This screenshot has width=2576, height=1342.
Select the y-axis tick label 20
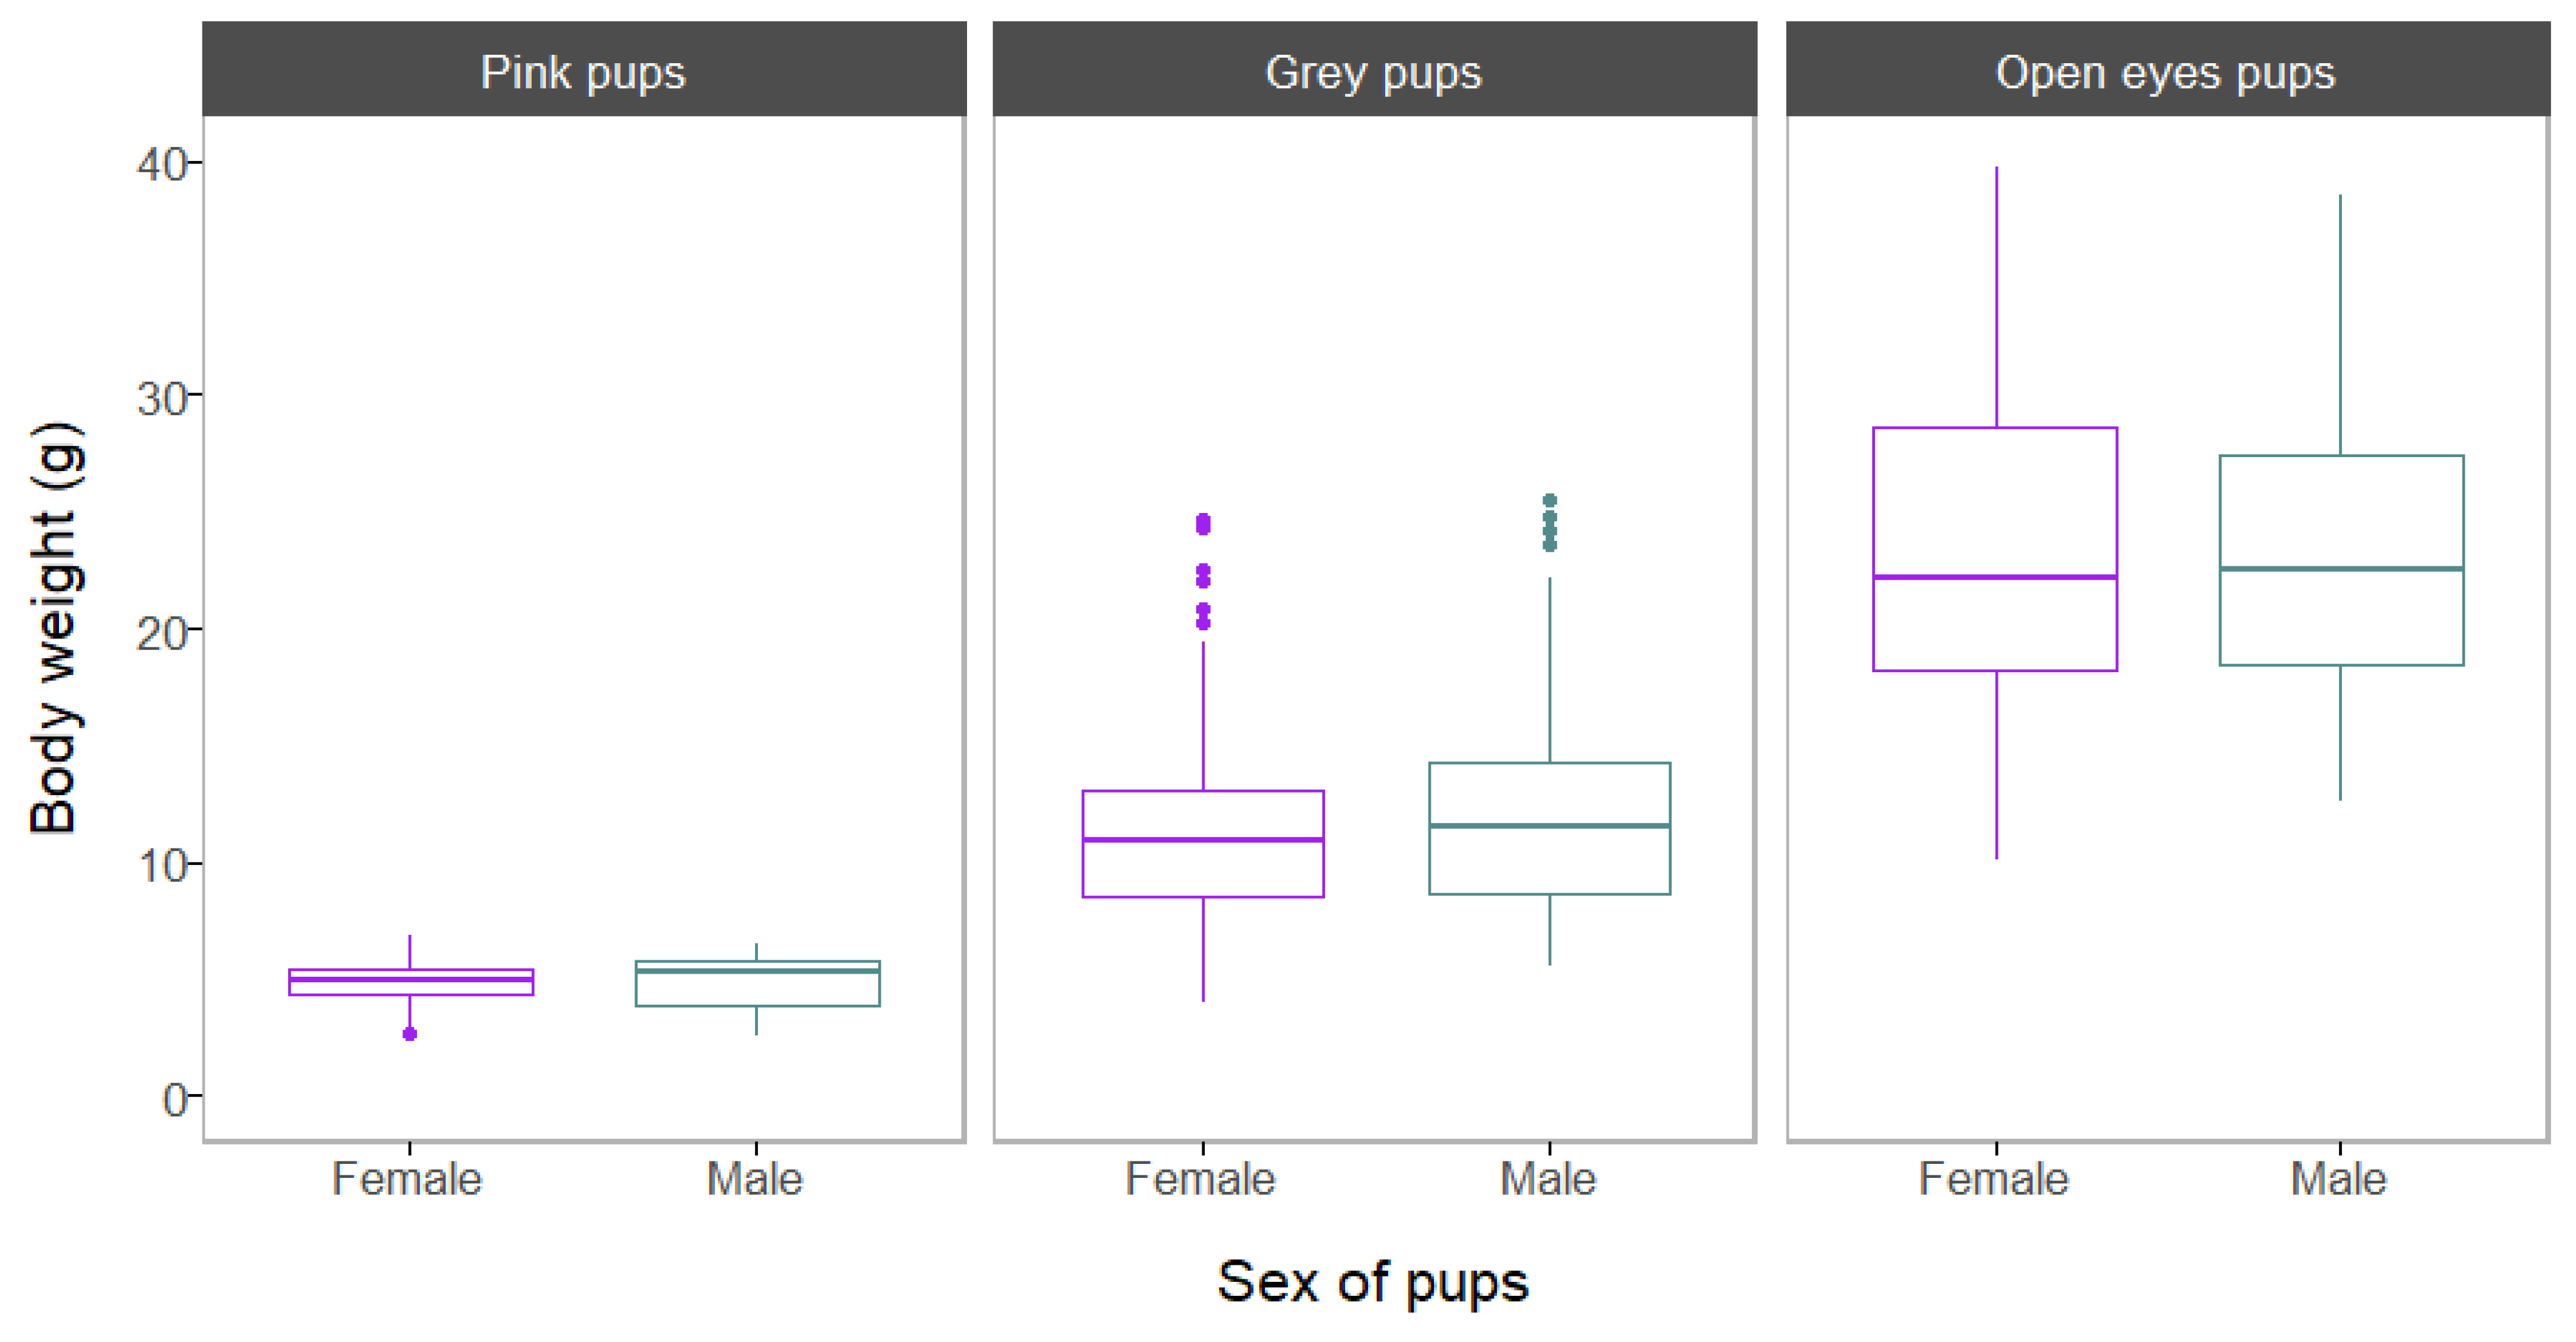[x=162, y=632]
